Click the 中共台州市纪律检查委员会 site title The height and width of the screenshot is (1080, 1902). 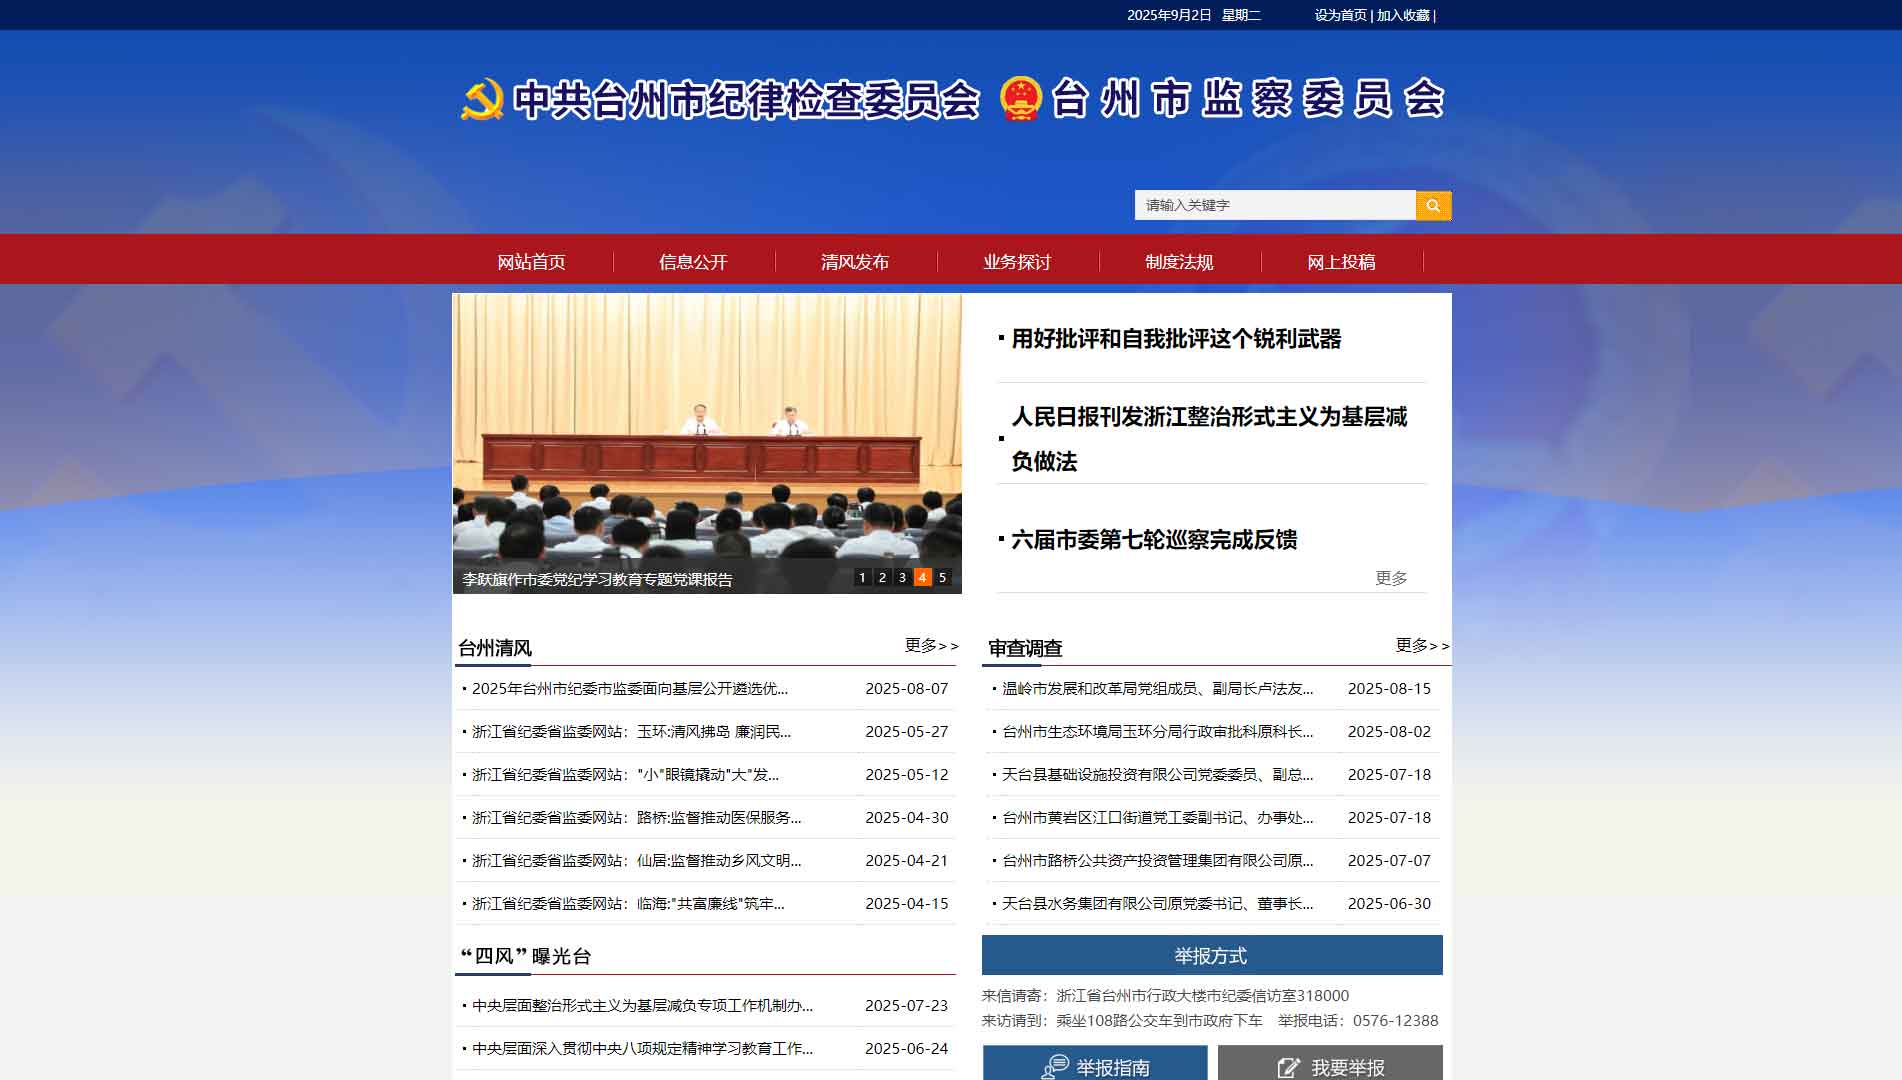coord(746,100)
